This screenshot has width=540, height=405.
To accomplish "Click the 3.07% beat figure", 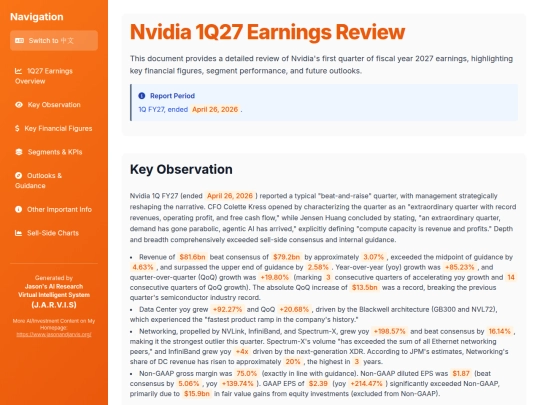I will tap(373, 257).
